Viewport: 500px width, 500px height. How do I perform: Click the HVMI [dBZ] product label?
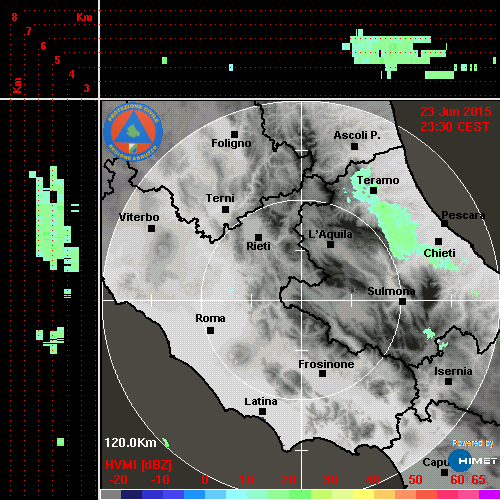tap(138, 465)
